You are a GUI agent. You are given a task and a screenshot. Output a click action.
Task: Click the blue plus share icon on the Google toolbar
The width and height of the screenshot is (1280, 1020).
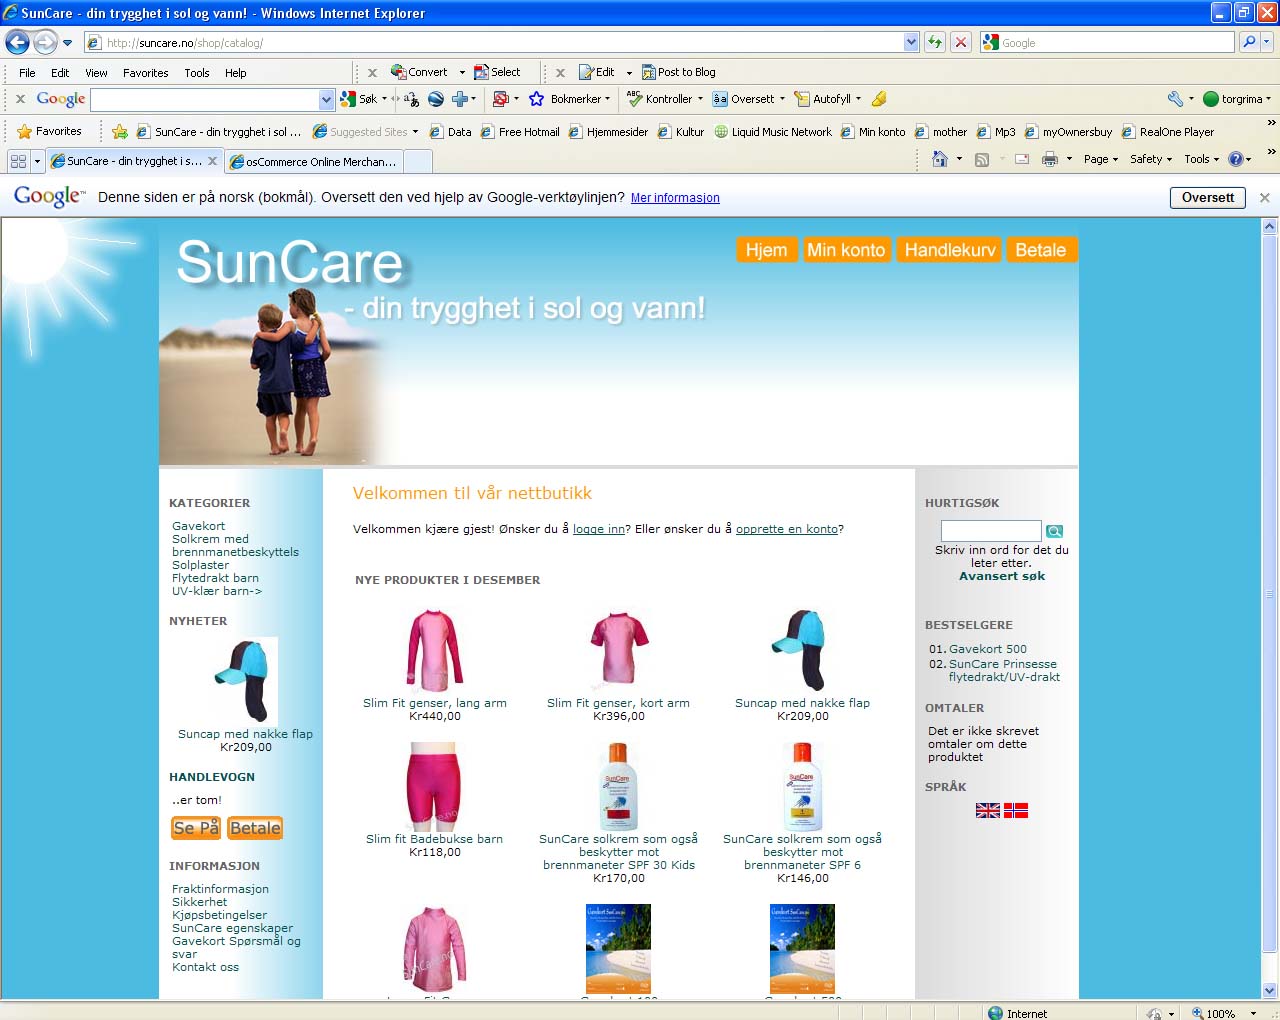pyautogui.click(x=460, y=99)
